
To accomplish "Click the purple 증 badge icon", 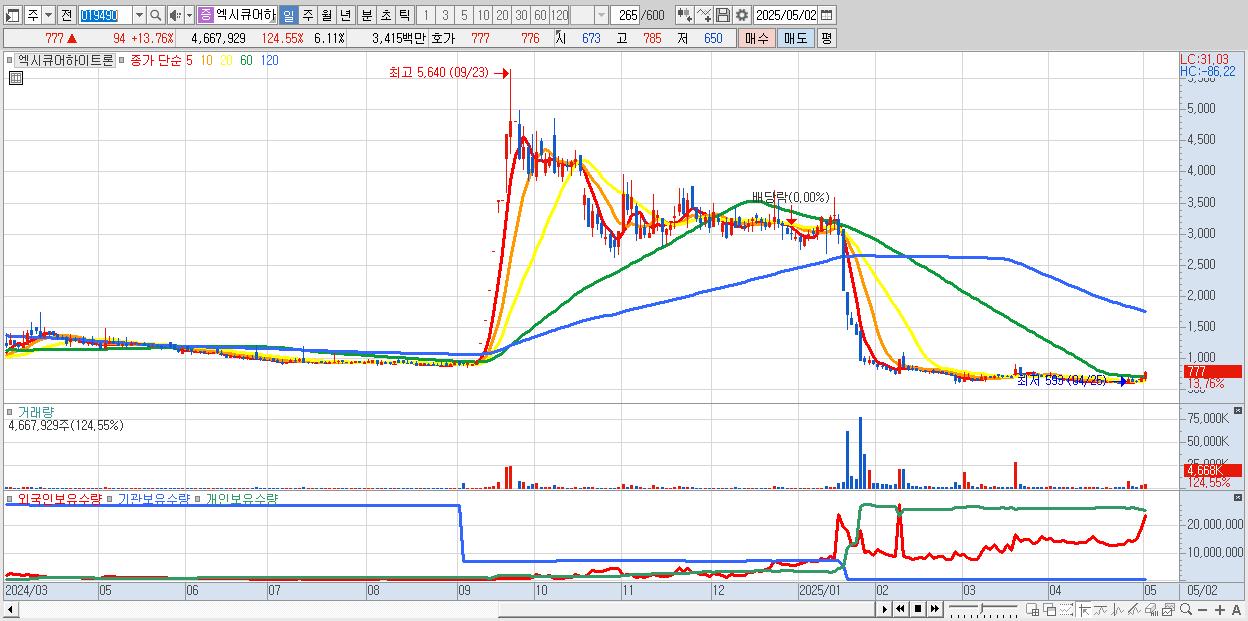I will (x=205, y=15).
